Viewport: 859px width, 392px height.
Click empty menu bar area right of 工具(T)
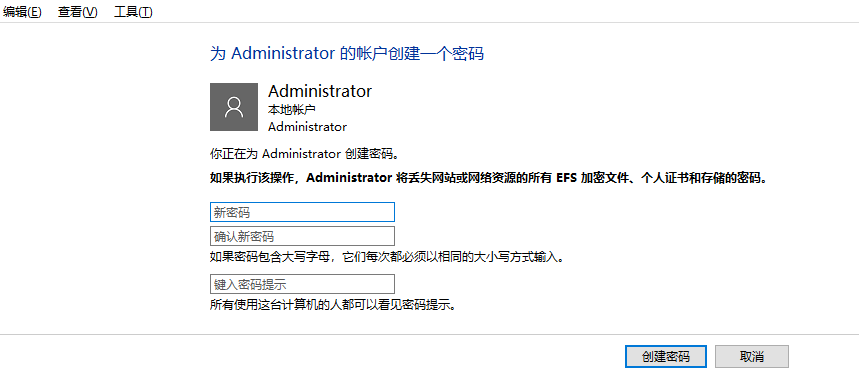(493, 12)
